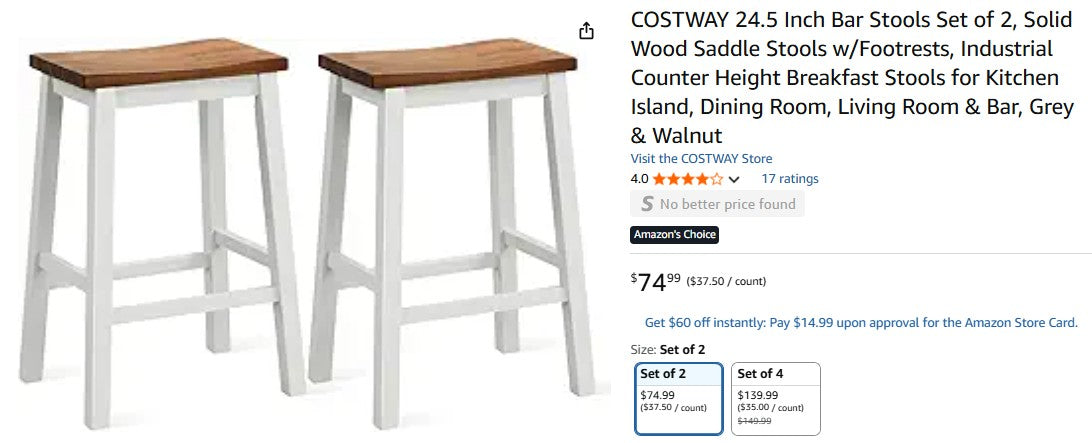Click the 4.0 rating number

[639, 179]
